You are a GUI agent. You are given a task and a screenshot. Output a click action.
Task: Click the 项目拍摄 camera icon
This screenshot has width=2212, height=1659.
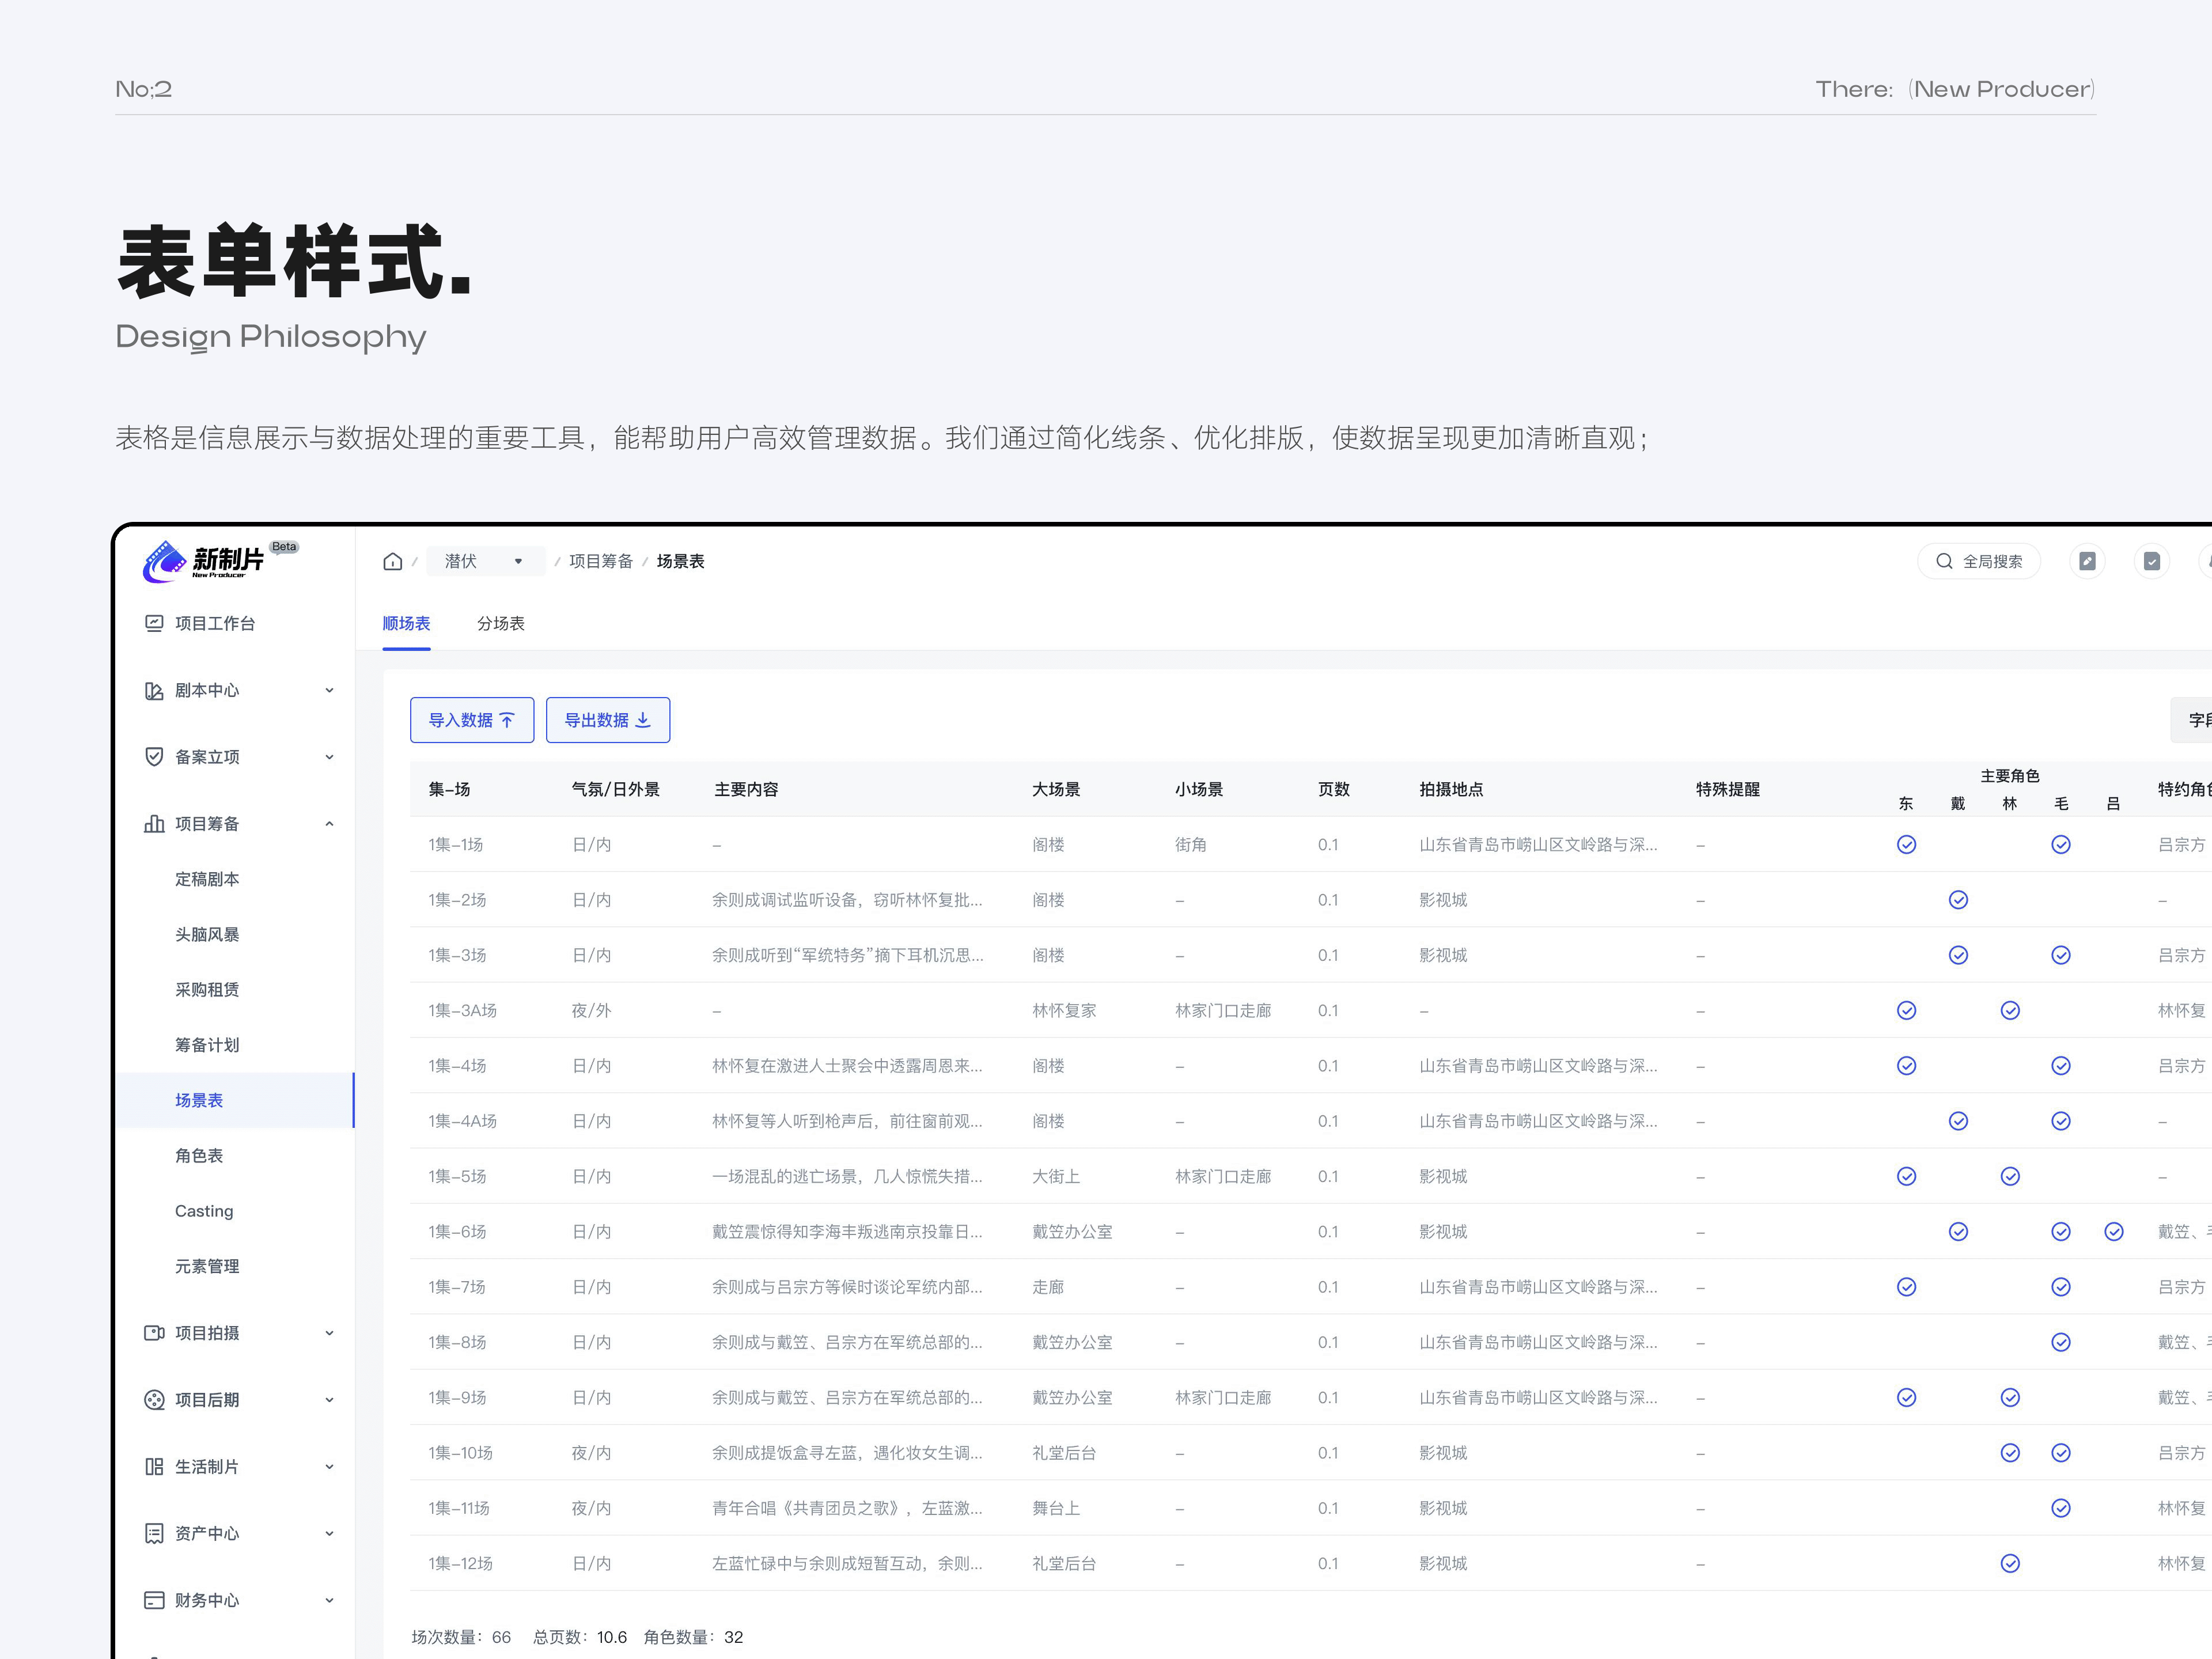[x=154, y=1333]
